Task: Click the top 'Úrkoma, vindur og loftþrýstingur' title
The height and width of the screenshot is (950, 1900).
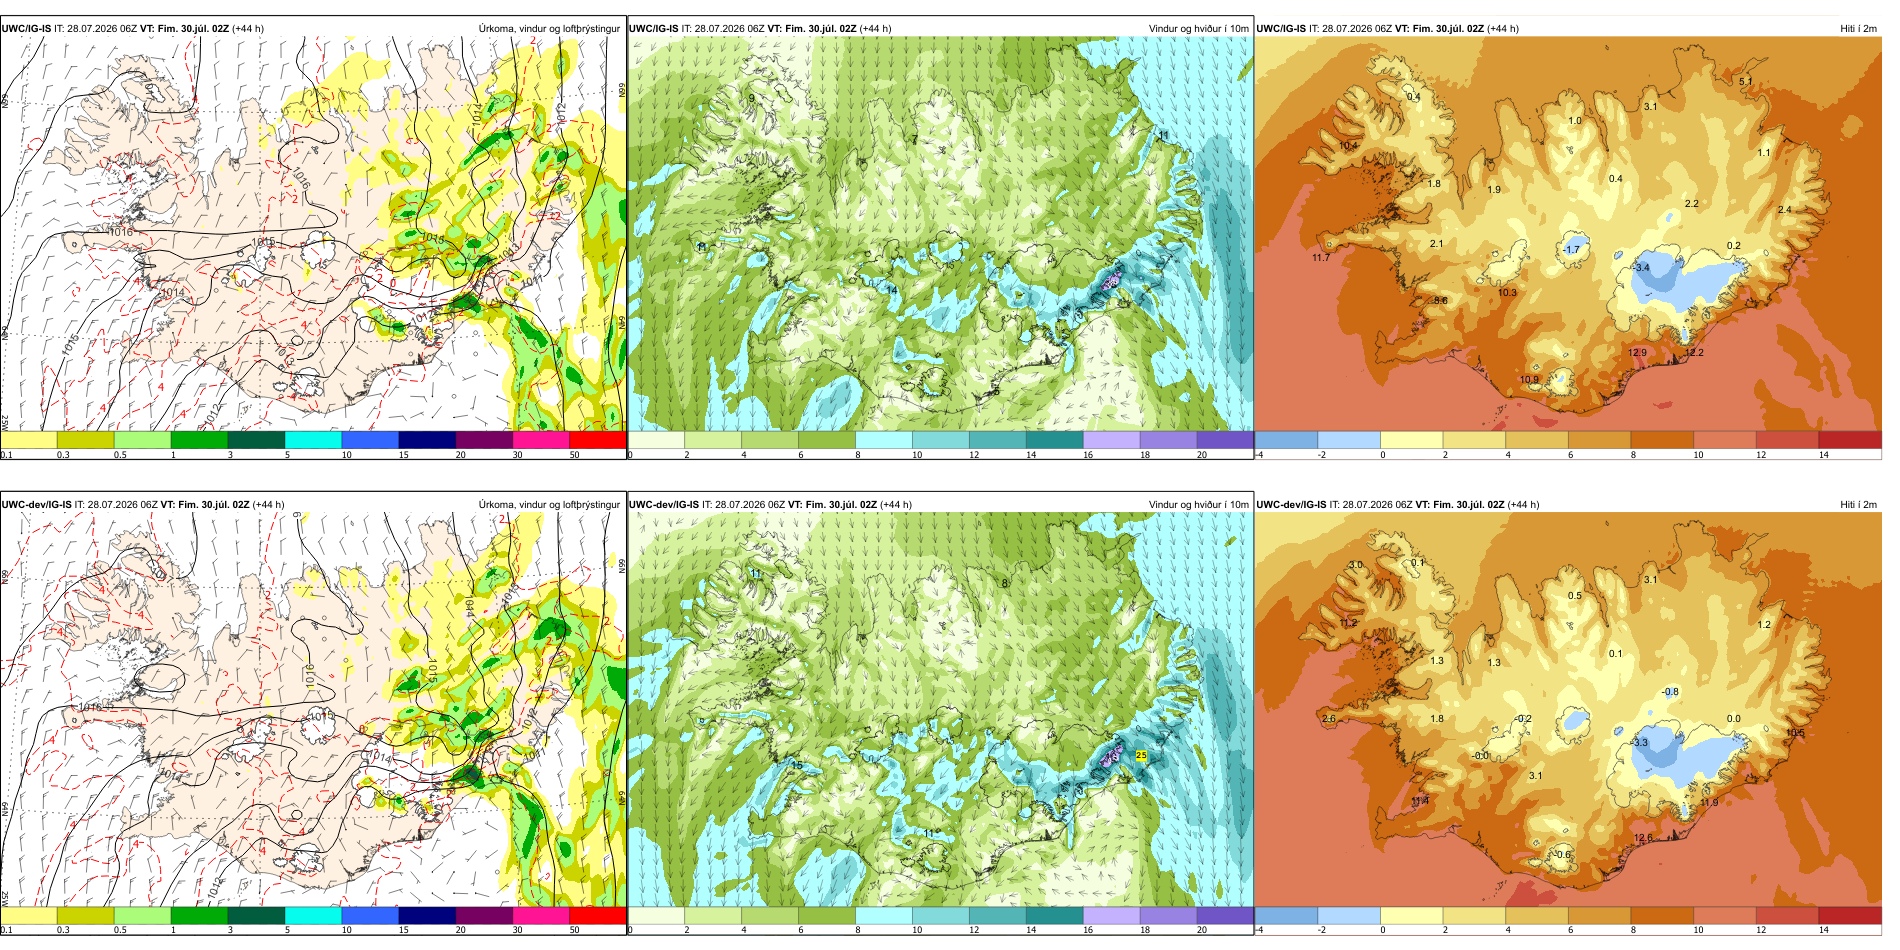Action: pos(549,29)
